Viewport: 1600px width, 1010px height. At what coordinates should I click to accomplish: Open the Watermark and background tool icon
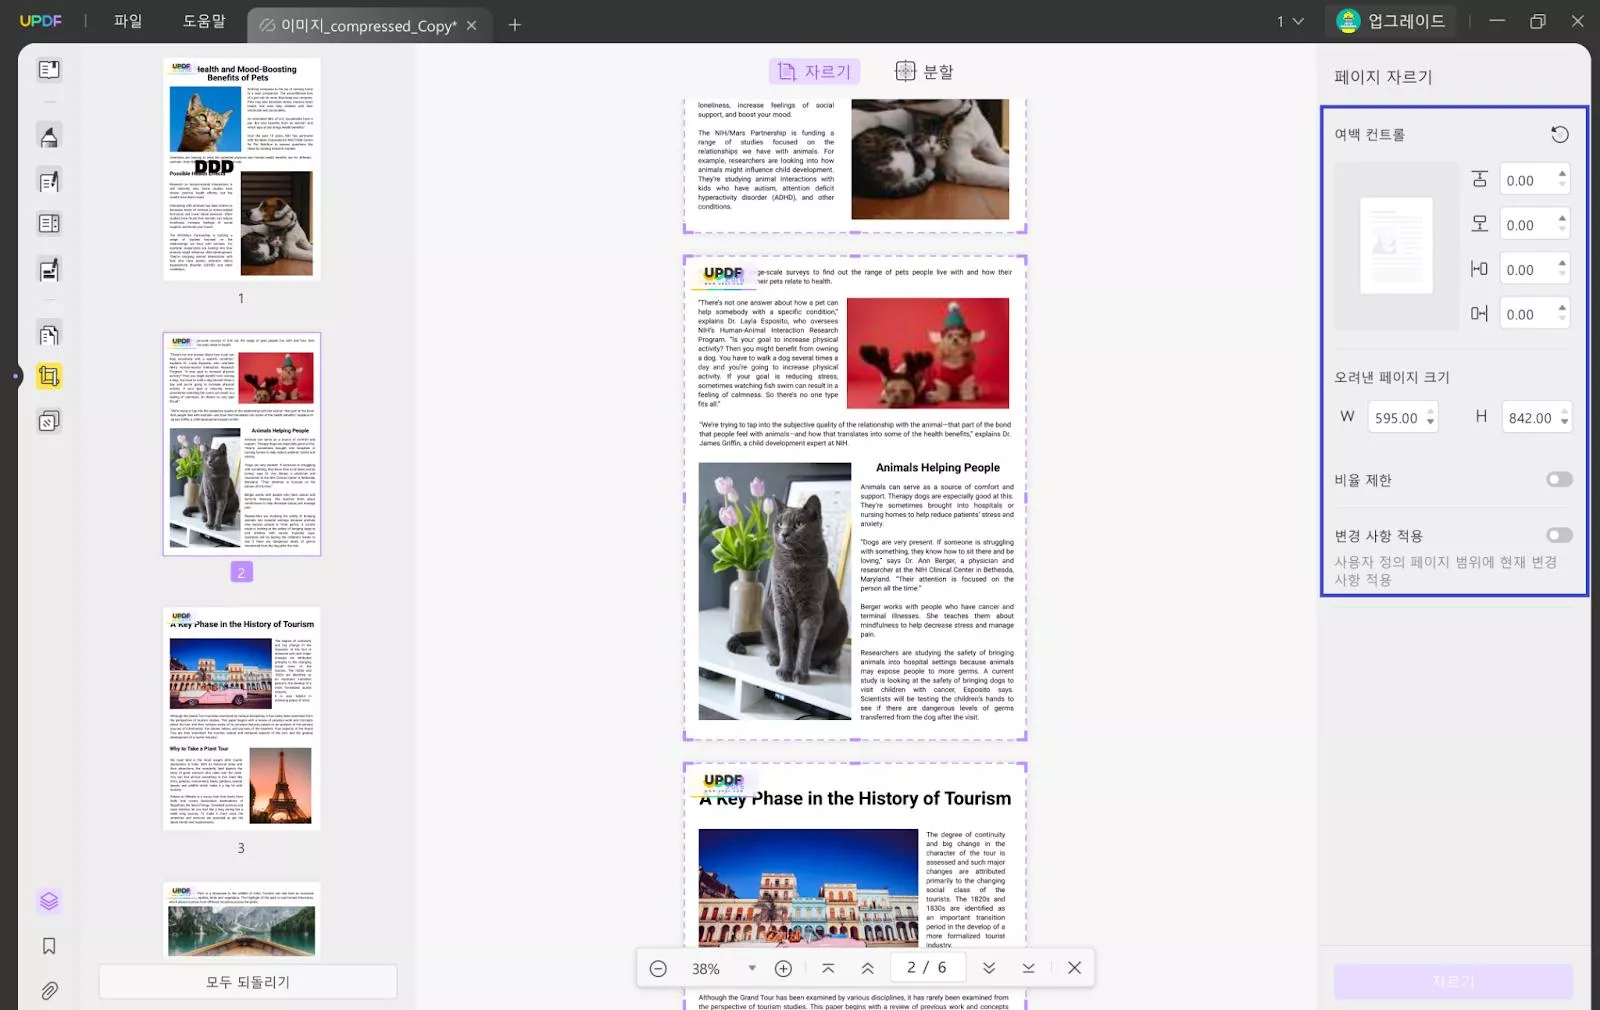click(x=49, y=421)
